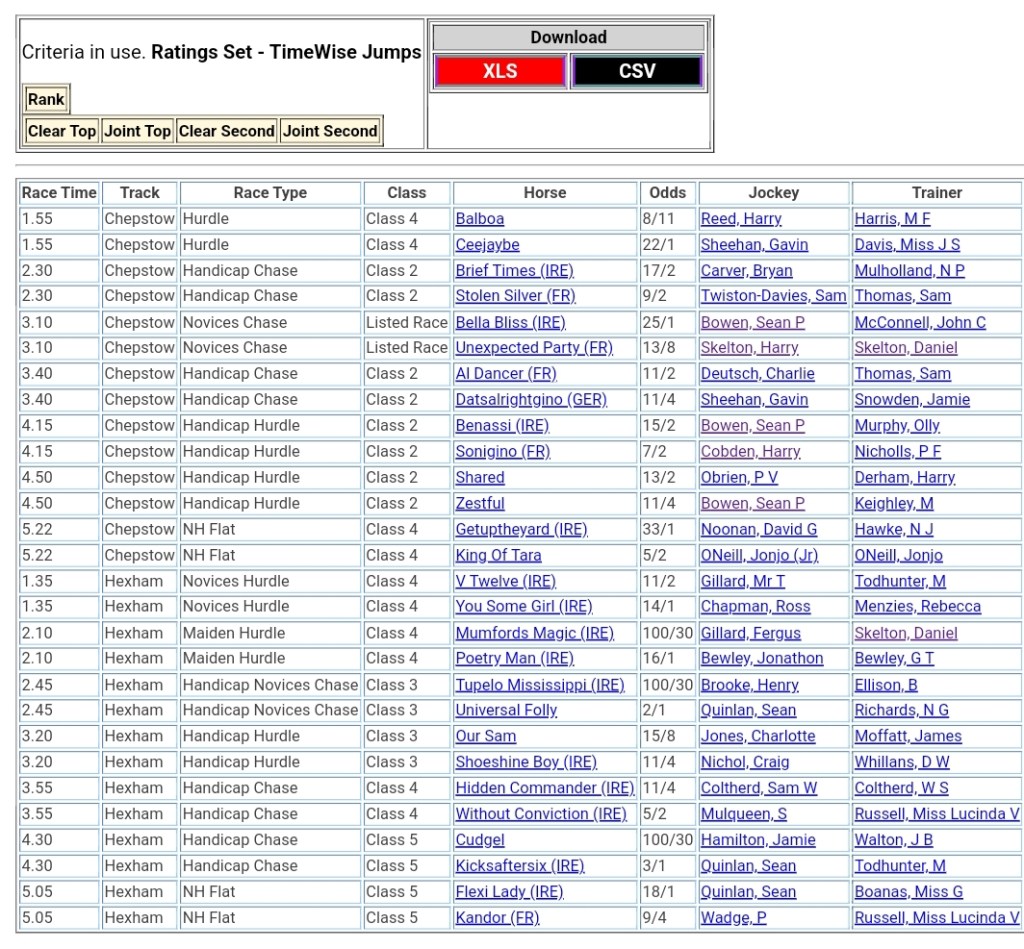The height and width of the screenshot is (949, 1024).
Task: Filter by Joint Top rated
Action: click(137, 131)
